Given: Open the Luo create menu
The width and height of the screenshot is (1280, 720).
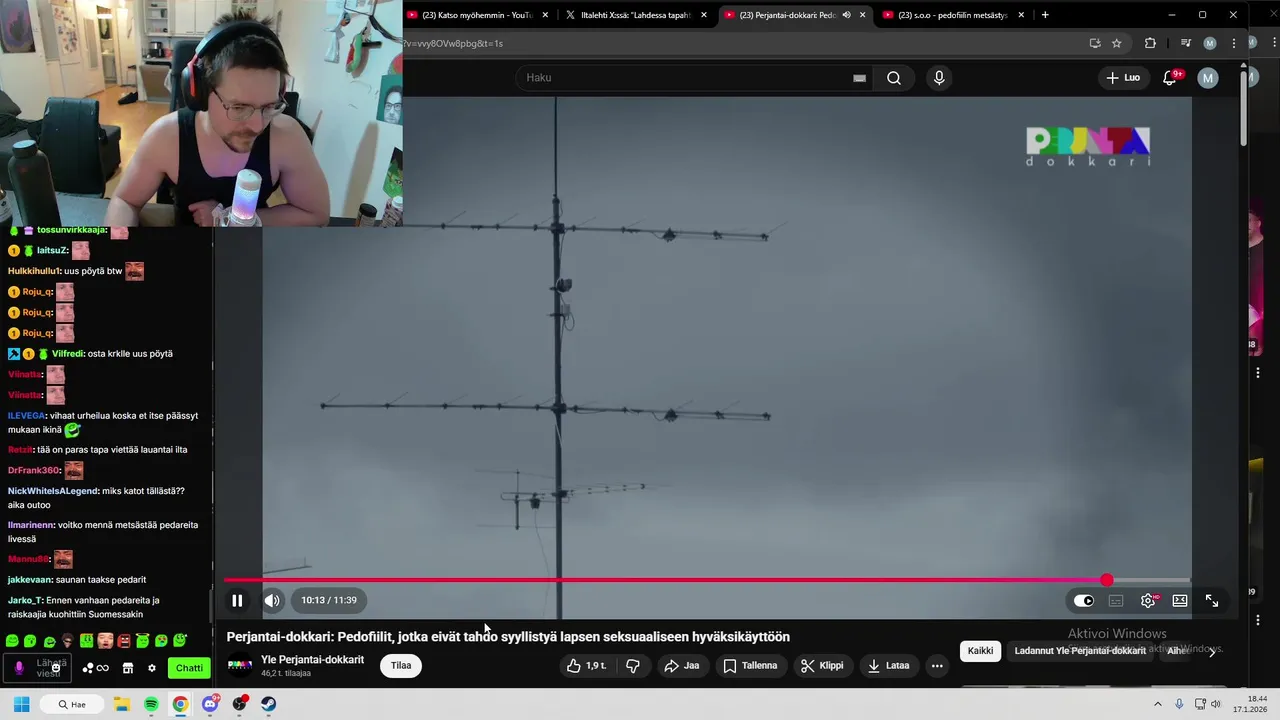Looking at the screenshot, I should click(1123, 78).
